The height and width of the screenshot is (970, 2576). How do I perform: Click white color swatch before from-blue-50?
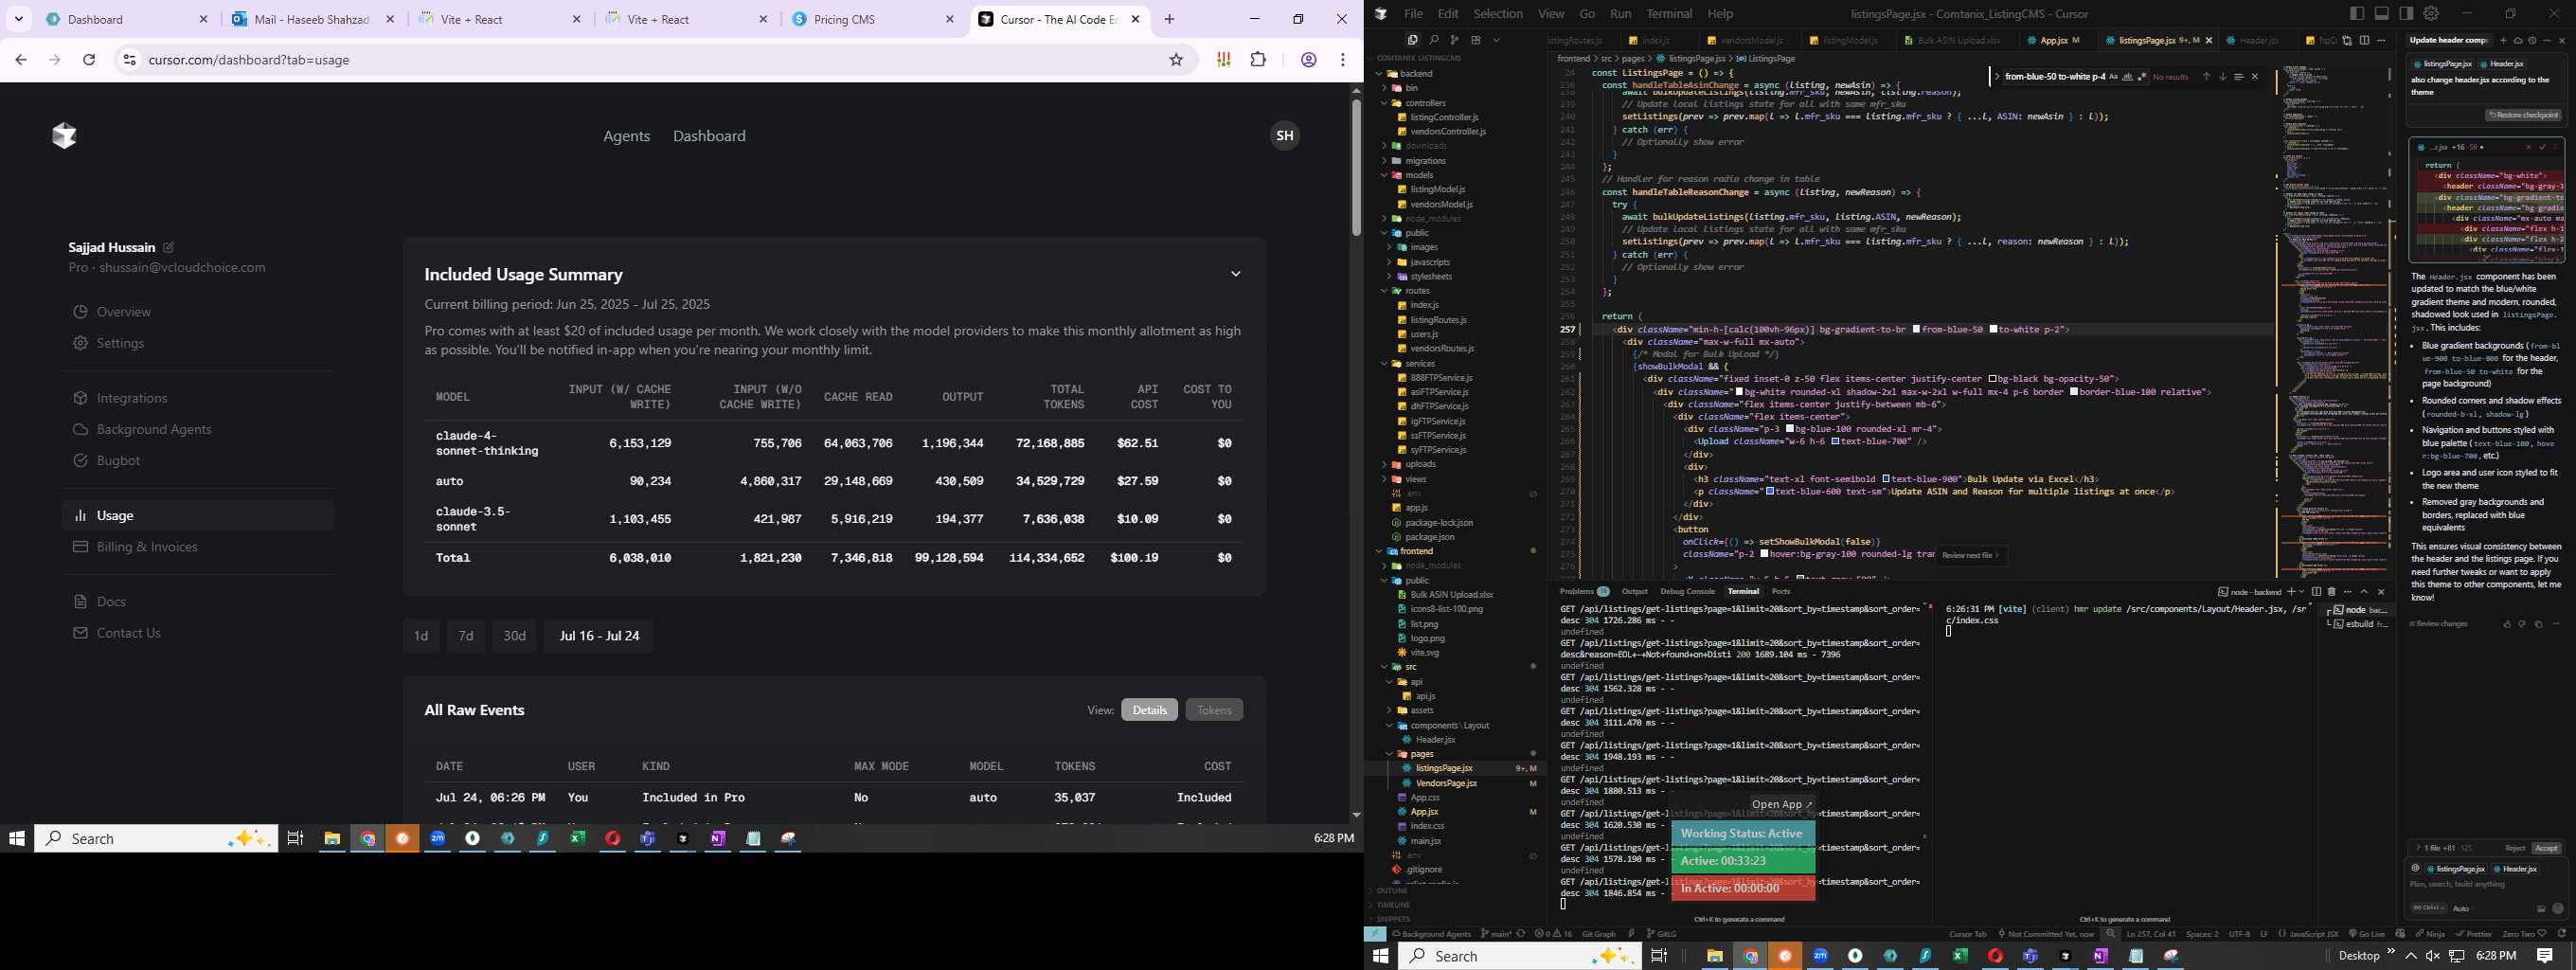pyautogui.click(x=1916, y=329)
